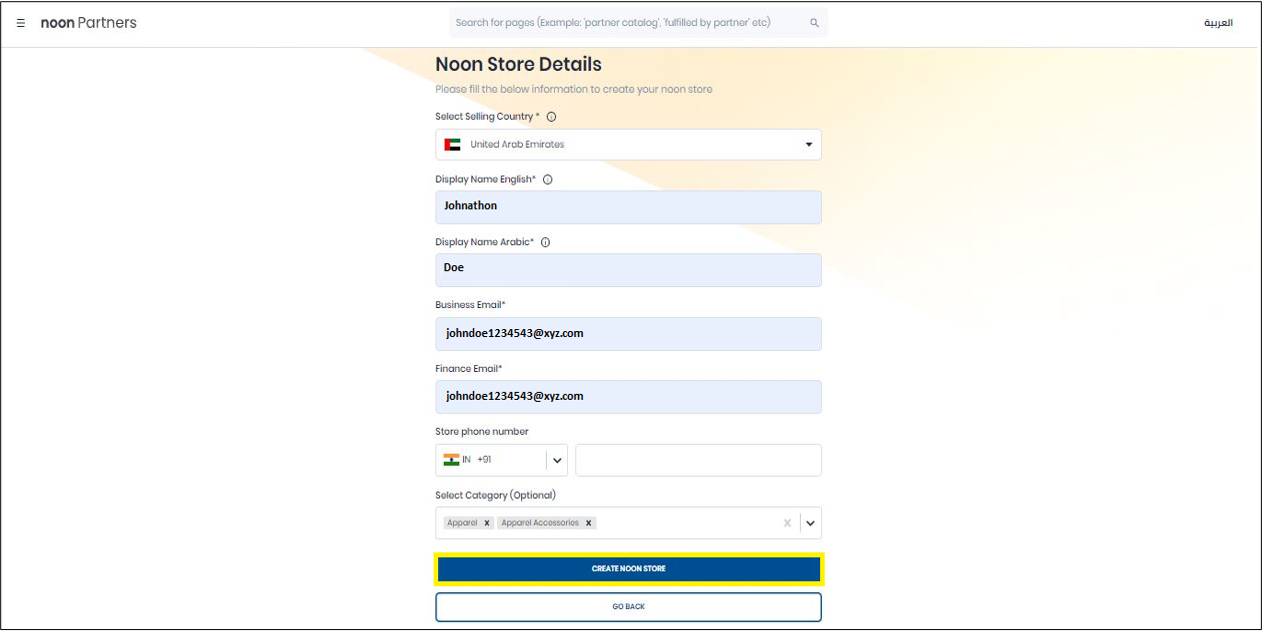This screenshot has width=1264, height=633.
Task: Click the noon Partners logo
Action: [88, 23]
